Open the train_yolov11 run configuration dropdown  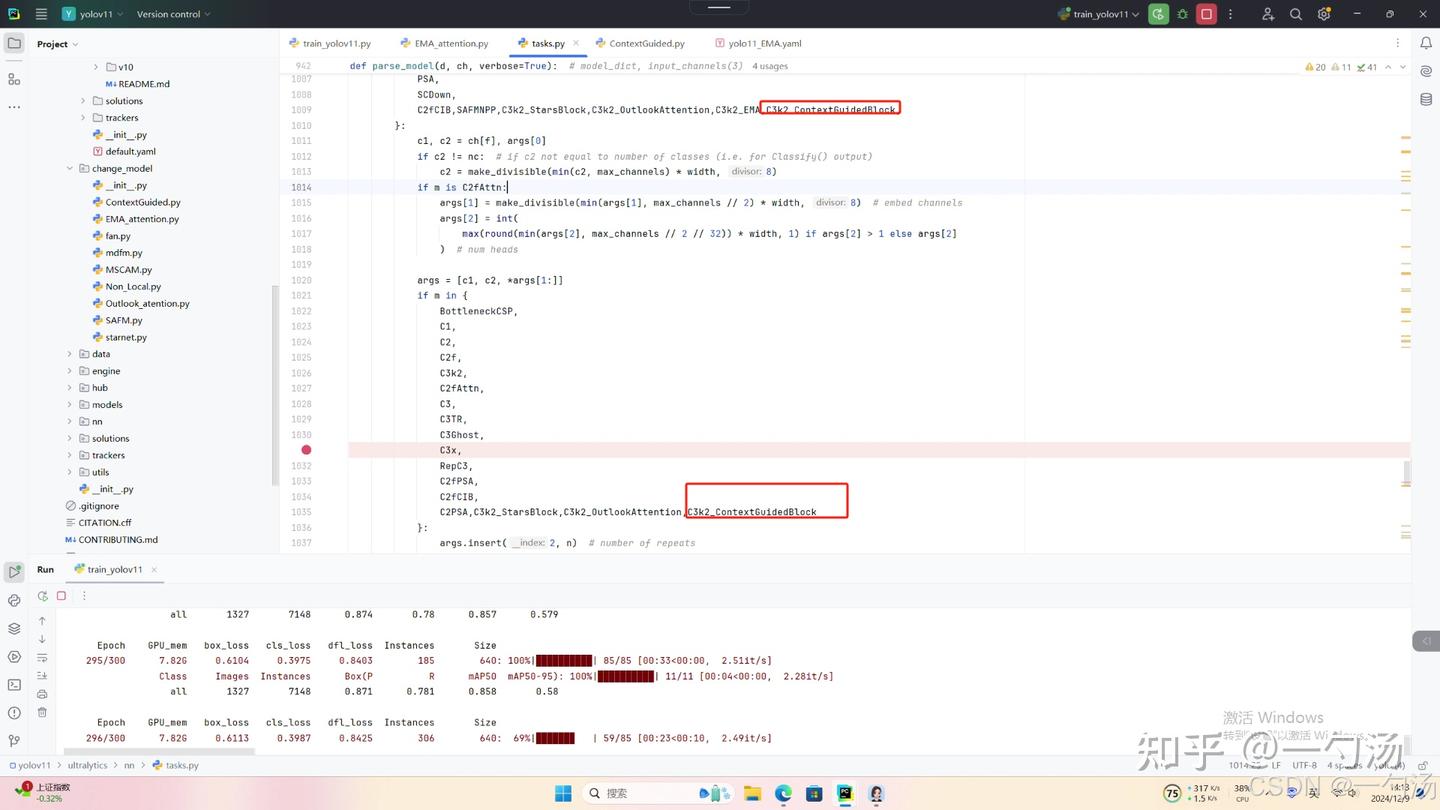tap(1099, 14)
